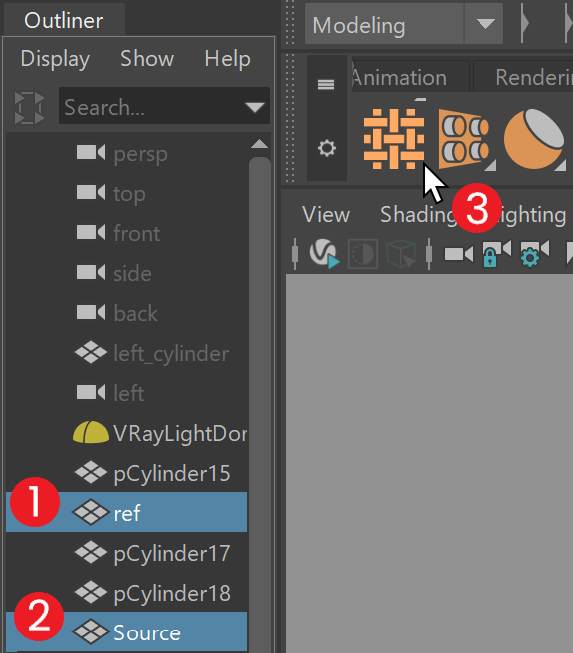Open the Outliner Display menu
Screen dimensions: 573x653
[x=55, y=59]
